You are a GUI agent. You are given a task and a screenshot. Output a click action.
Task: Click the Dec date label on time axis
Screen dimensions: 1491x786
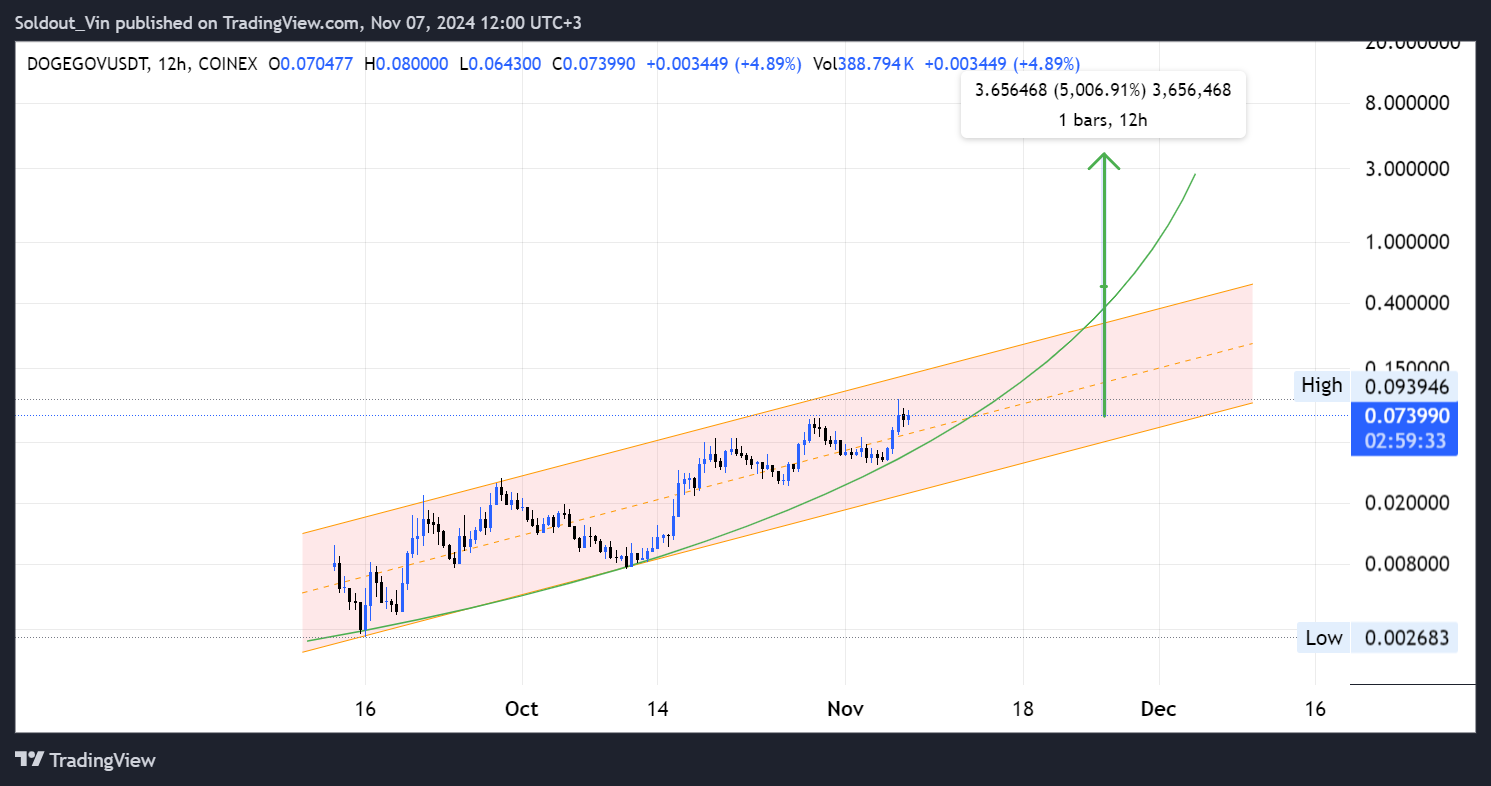[x=1159, y=709]
